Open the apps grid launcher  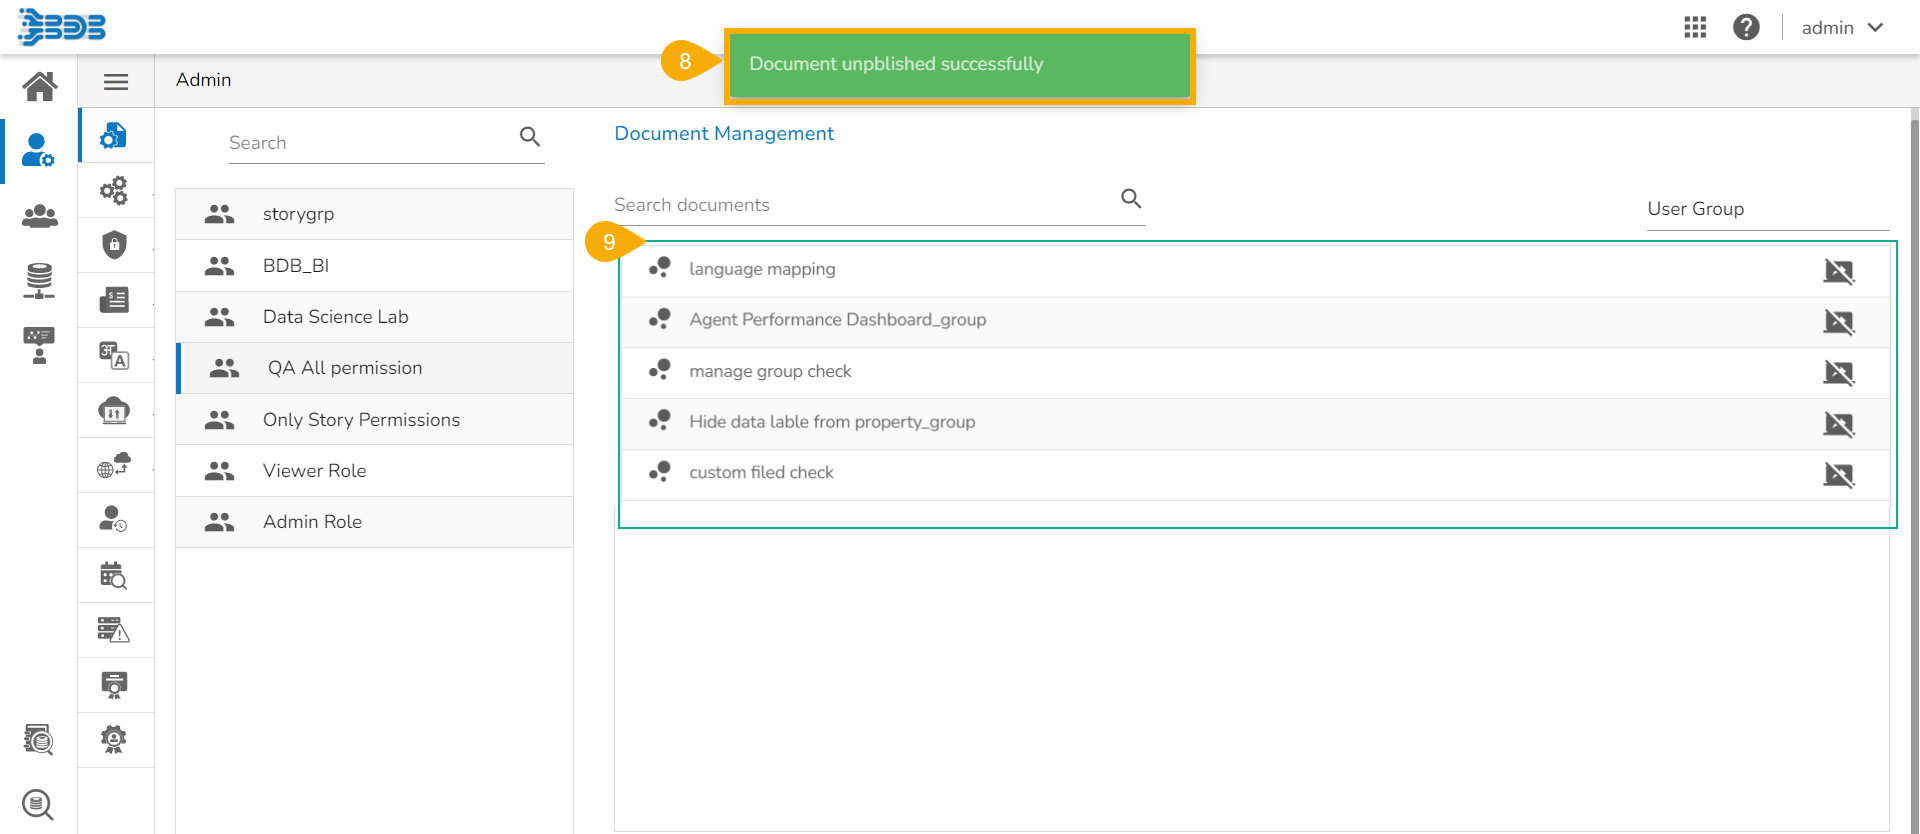click(x=1695, y=27)
